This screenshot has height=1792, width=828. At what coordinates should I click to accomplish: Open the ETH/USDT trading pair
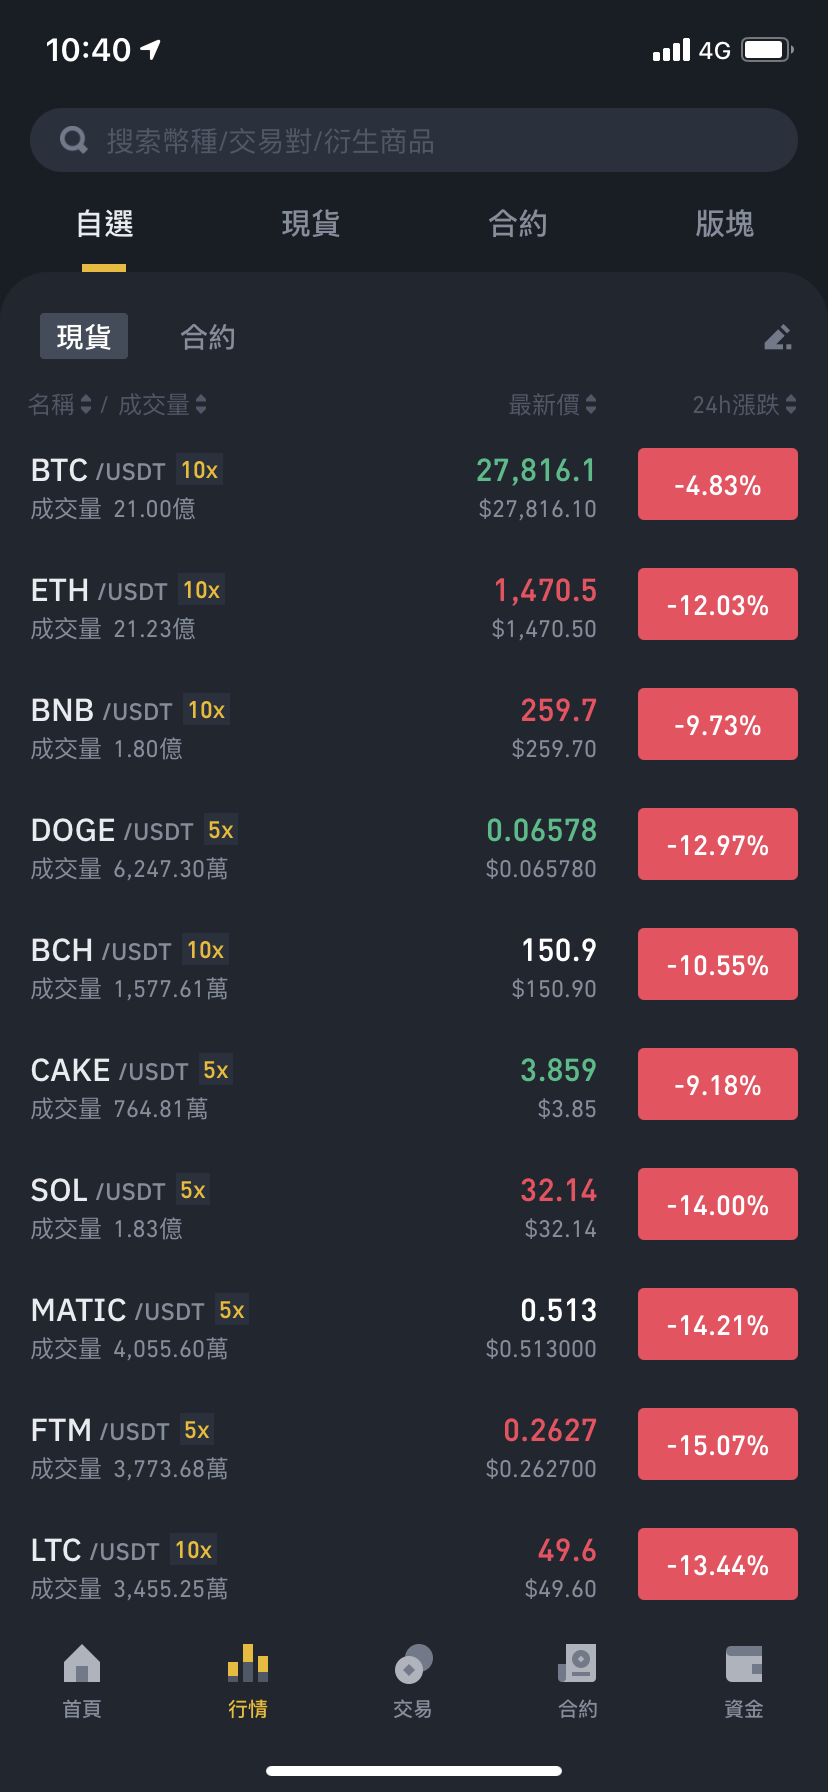tap(414, 604)
